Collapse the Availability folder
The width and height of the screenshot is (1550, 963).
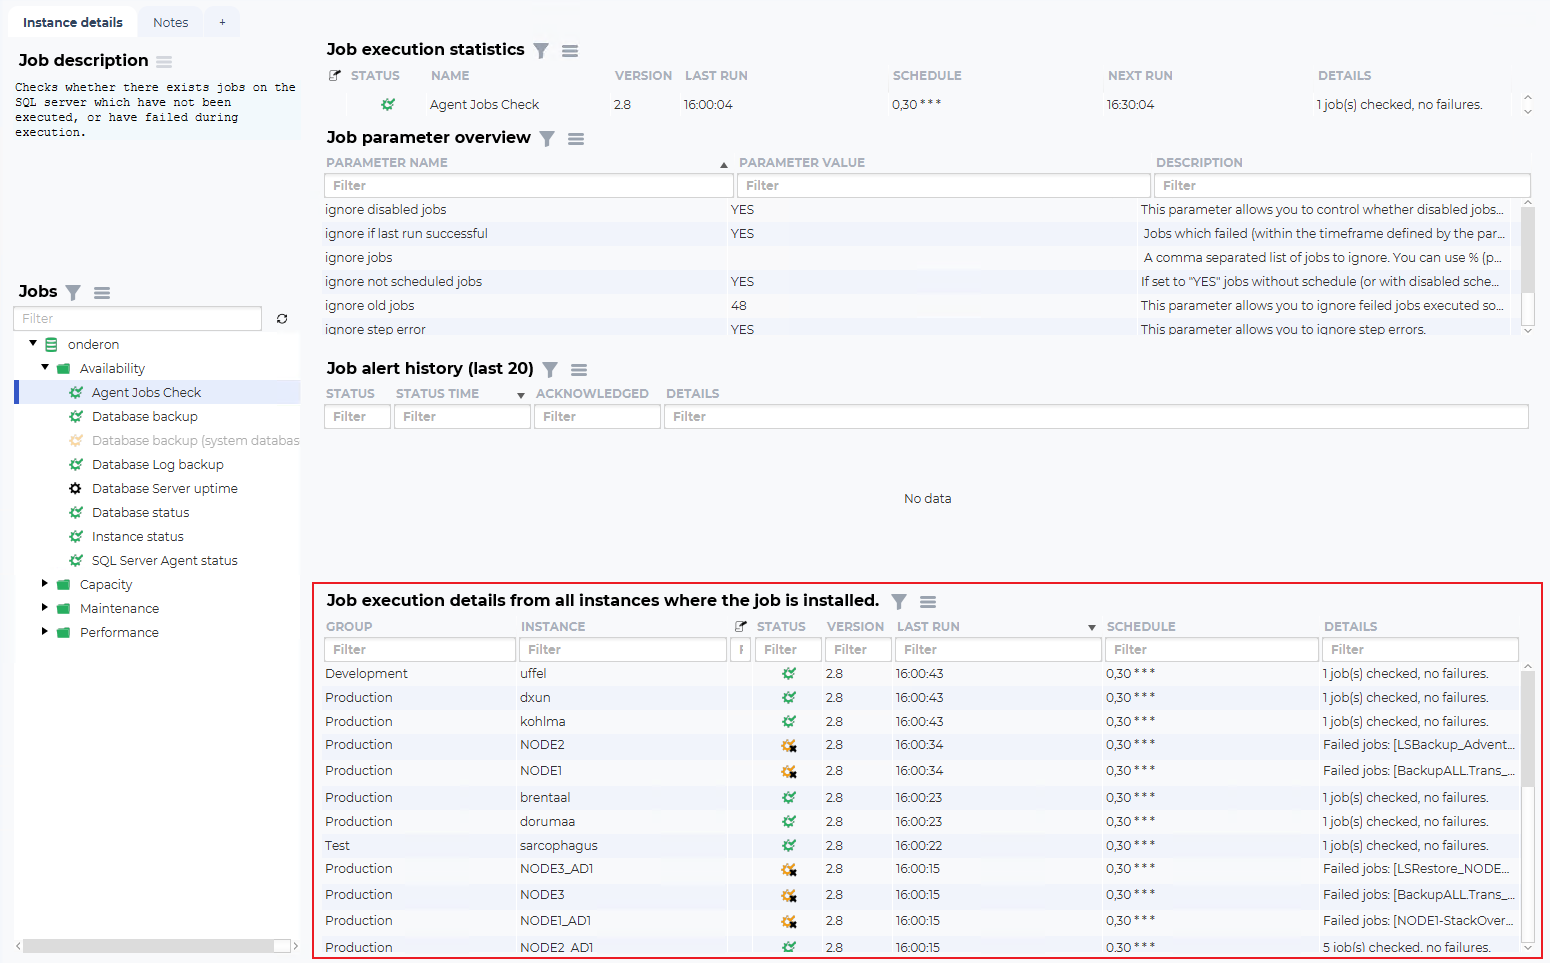pyautogui.click(x=45, y=367)
